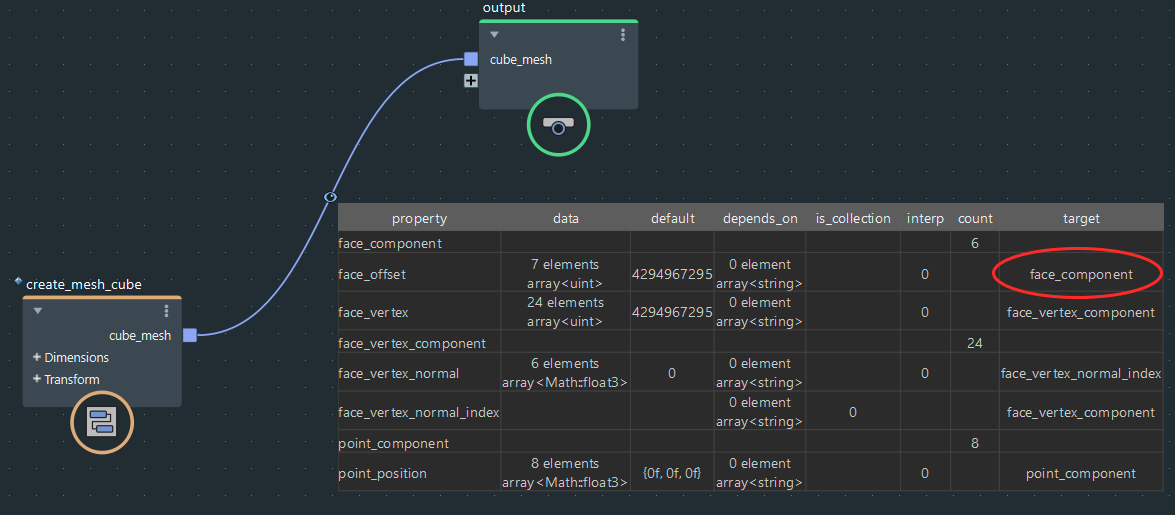This screenshot has width=1175, height=515.
Task: Open the three-dot menu on output node
Action: tap(623, 35)
